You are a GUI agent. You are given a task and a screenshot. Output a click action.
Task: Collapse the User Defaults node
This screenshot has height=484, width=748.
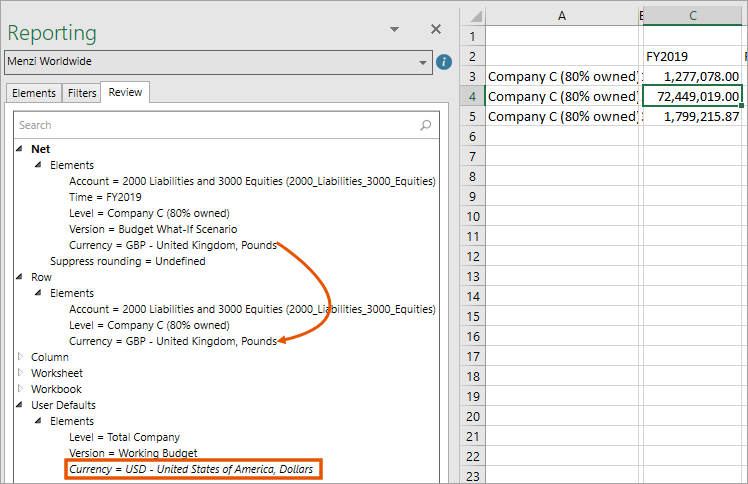[x=19, y=405]
